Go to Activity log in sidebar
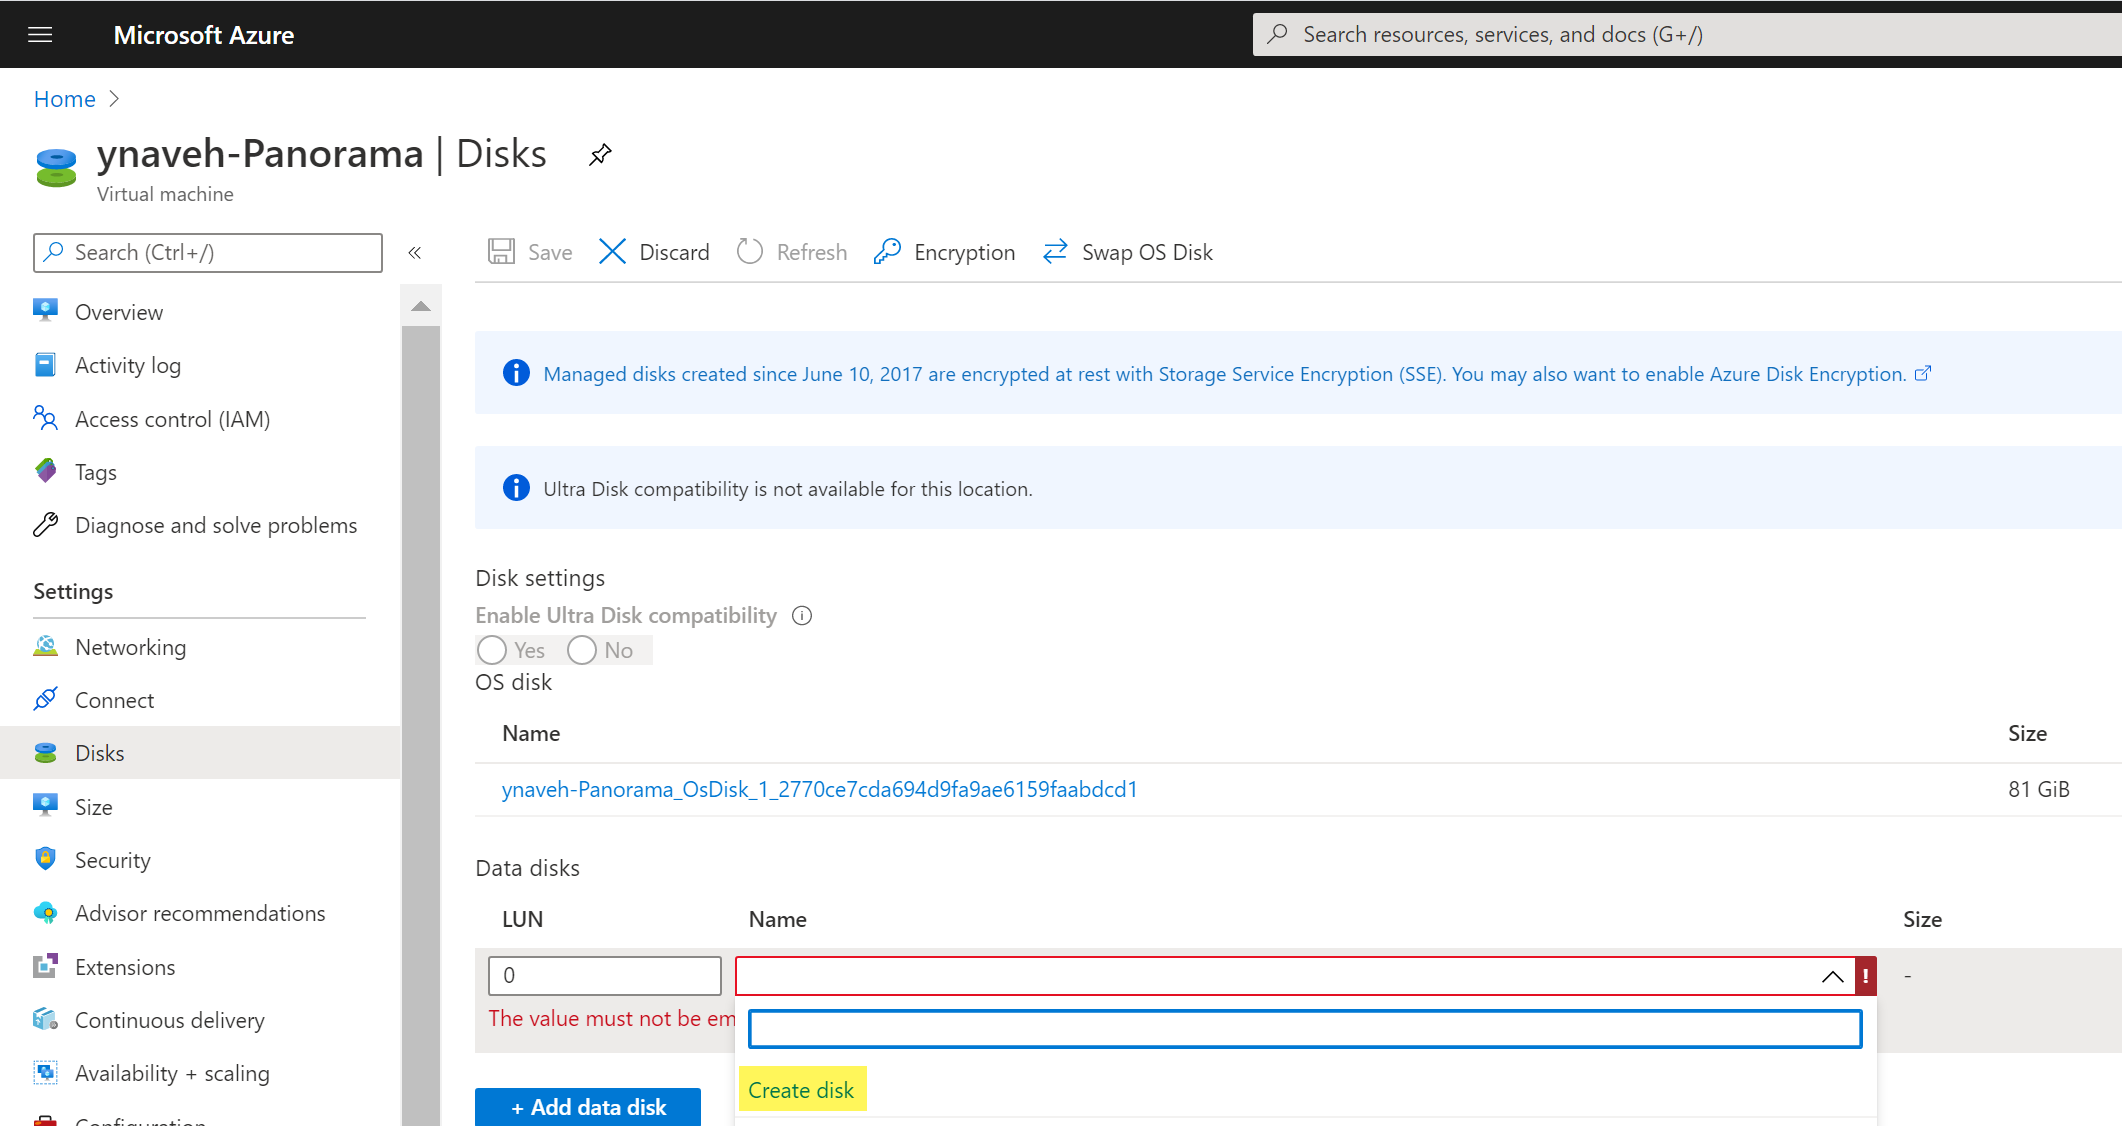Screen dimensions: 2122x1126 click(x=128, y=365)
